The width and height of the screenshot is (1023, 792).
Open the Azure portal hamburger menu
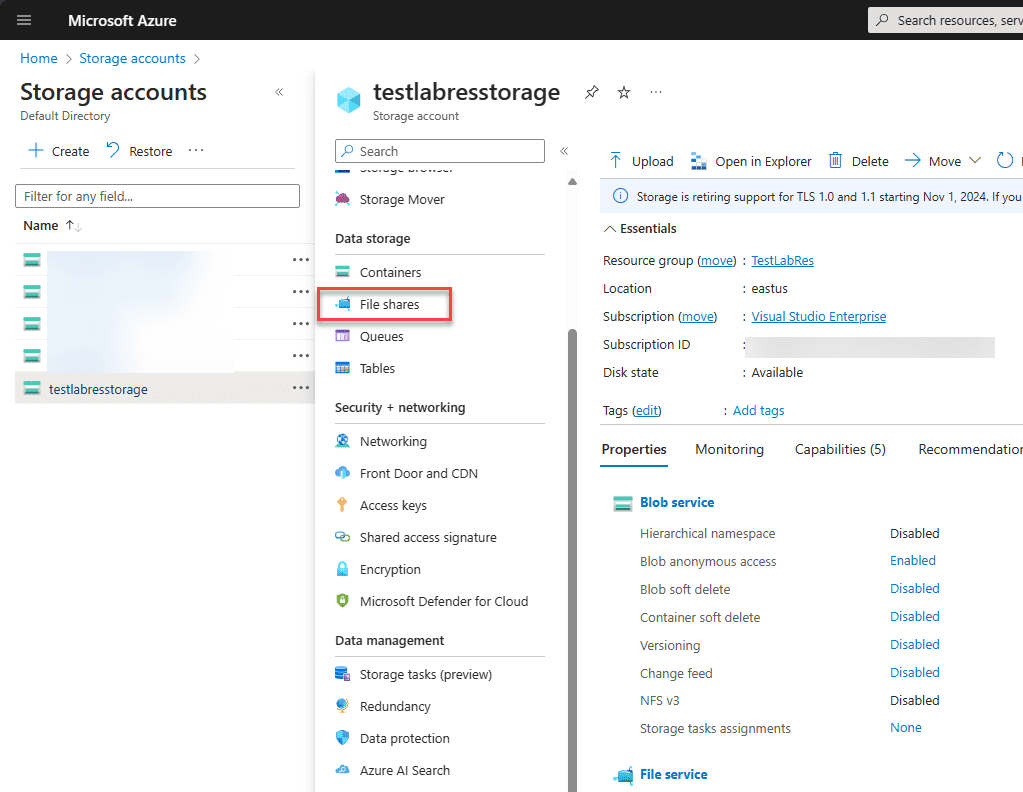(x=24, y=20)
